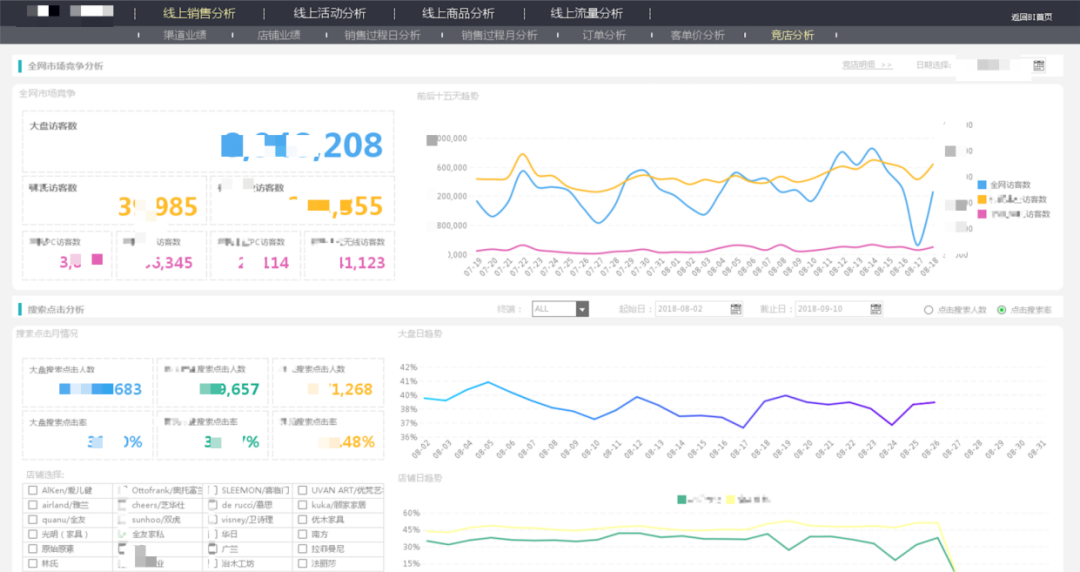
Task: Click the 前后十五天趋势 chart title
Action: (448, 96)
